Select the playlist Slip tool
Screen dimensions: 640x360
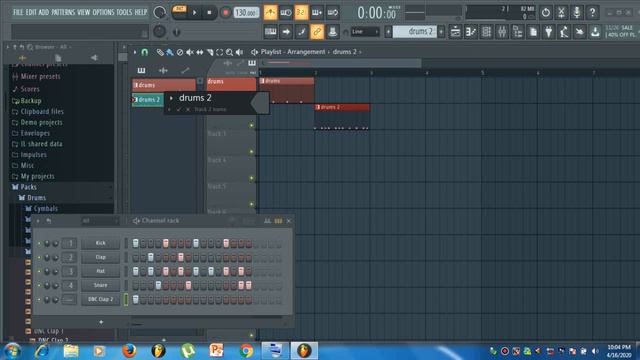click(200, 52)
